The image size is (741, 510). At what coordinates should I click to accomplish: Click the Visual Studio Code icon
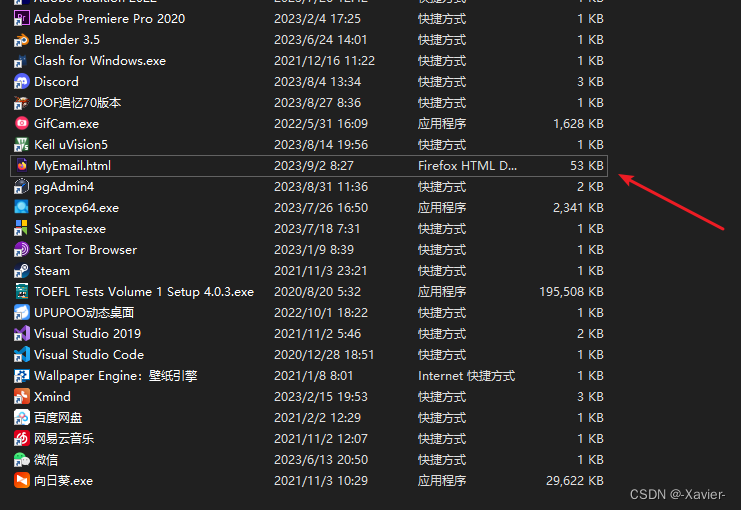pos(21,354)
